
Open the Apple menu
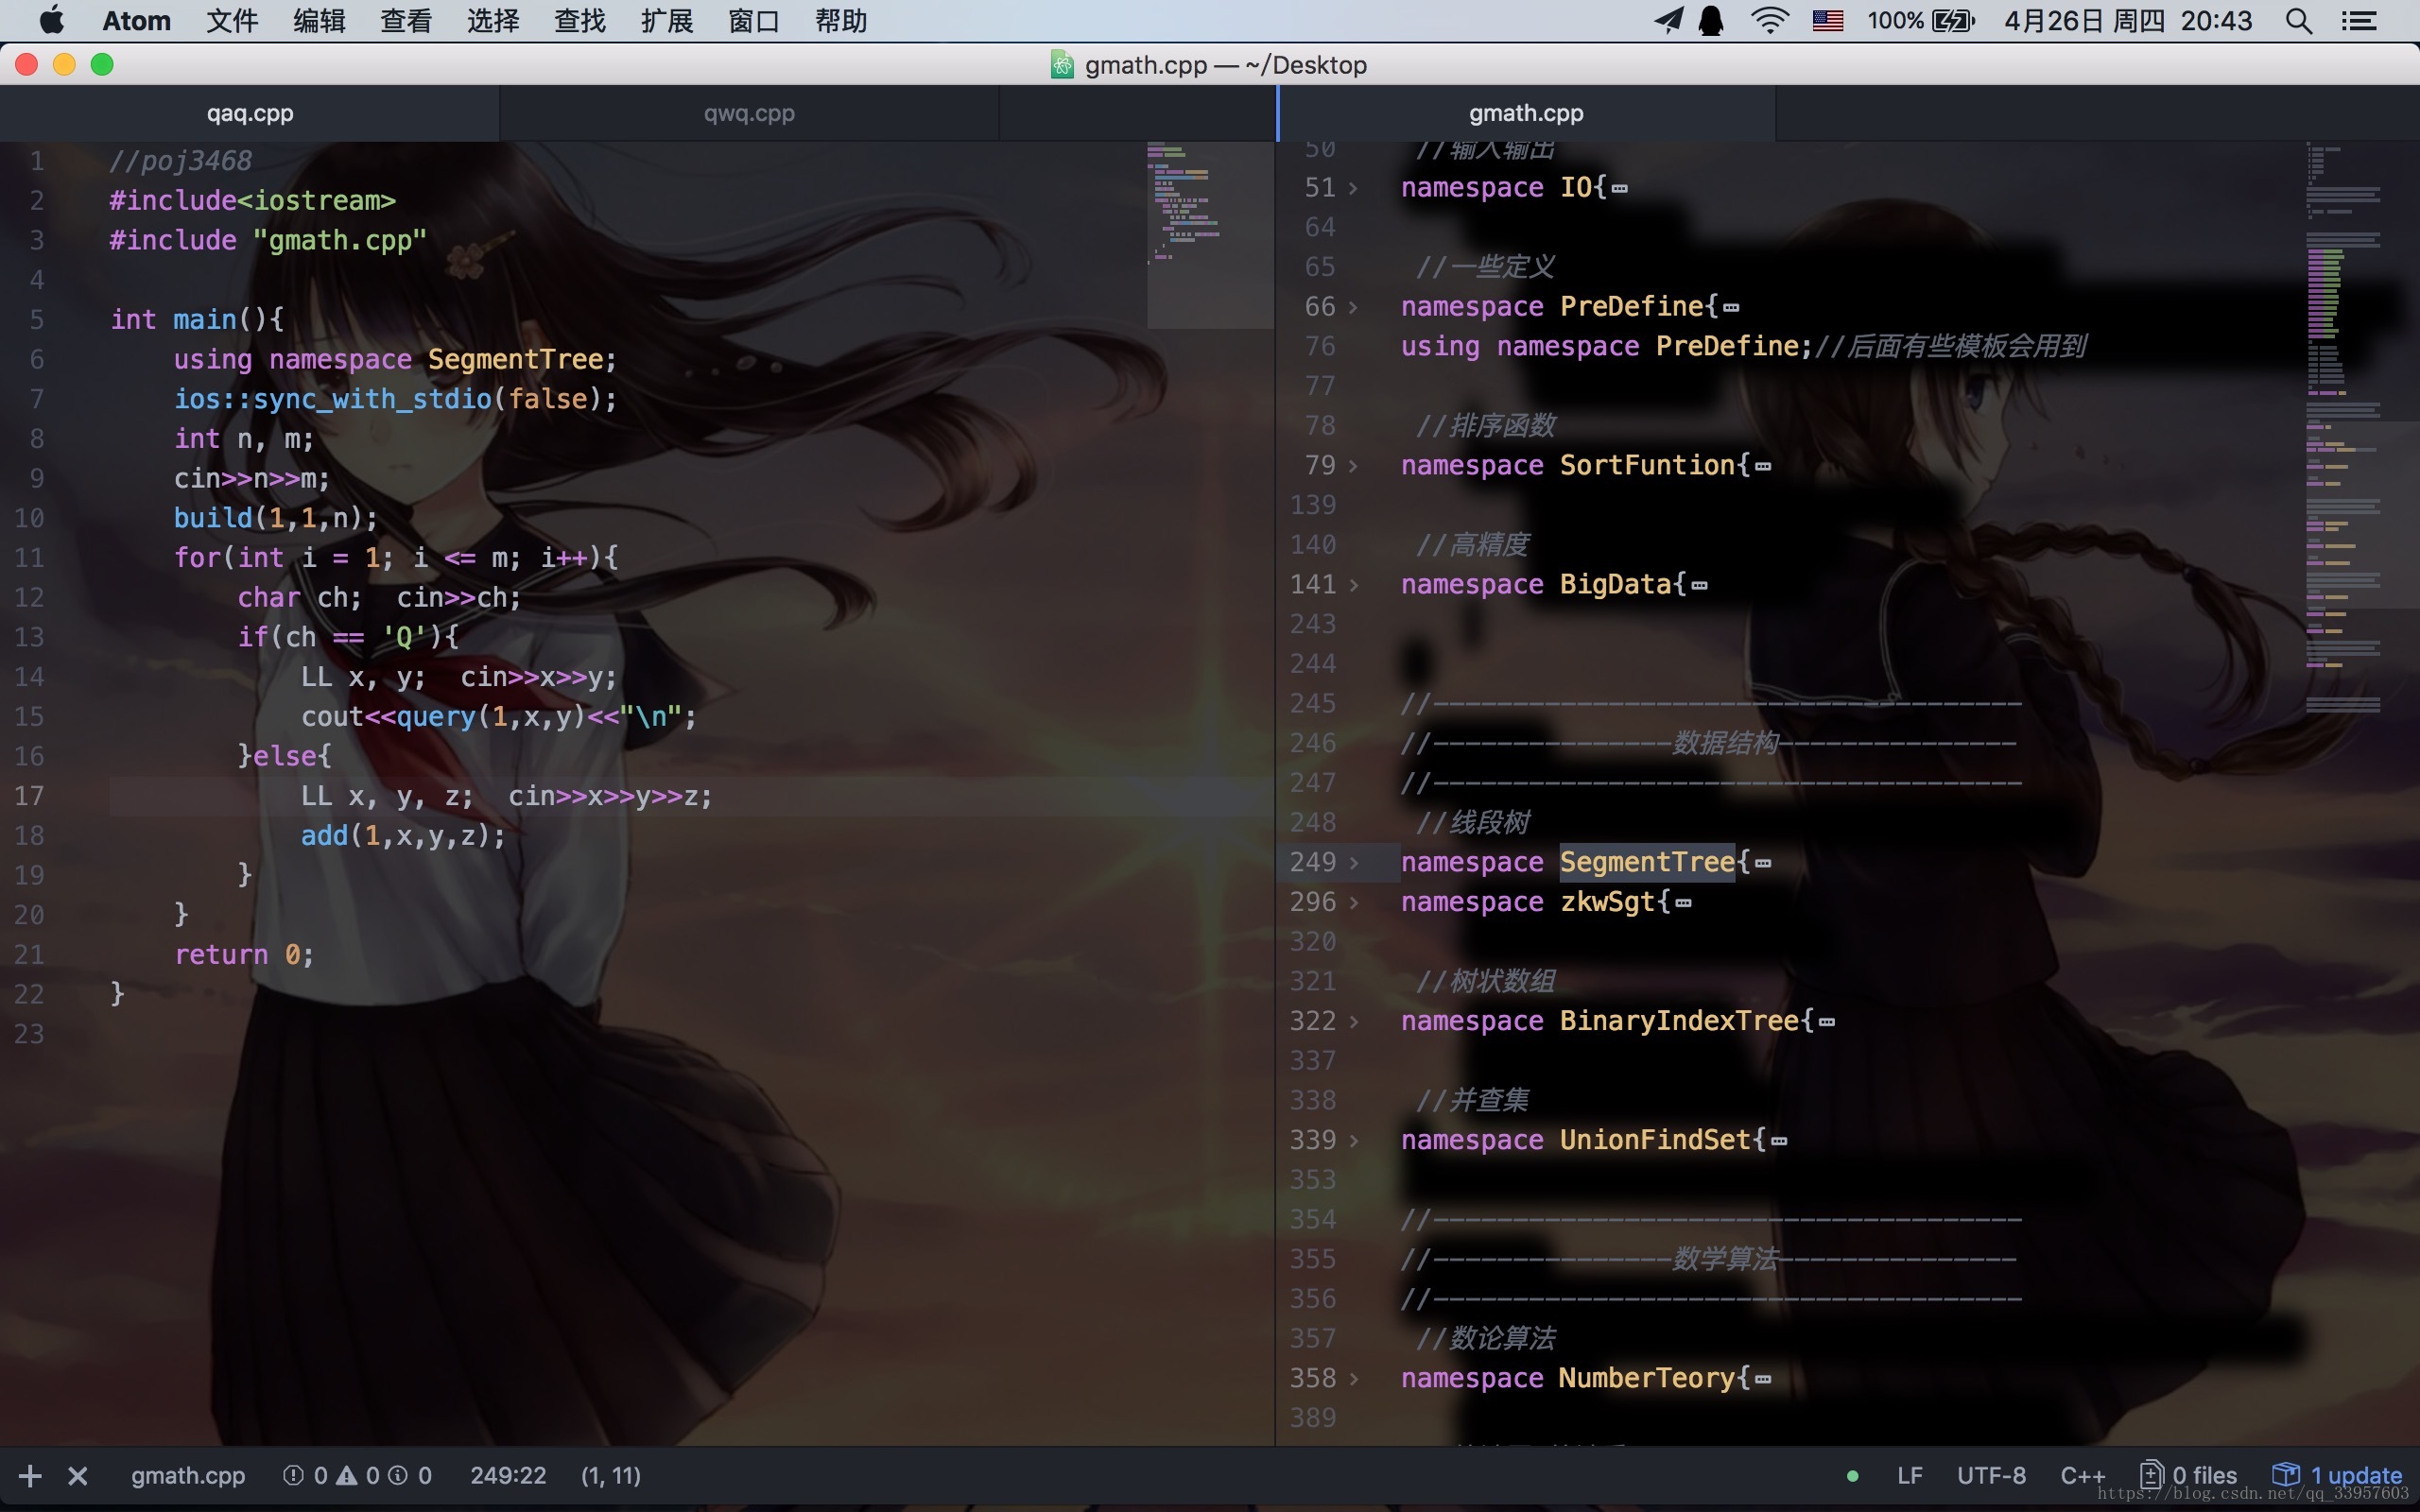tap(51, 21)
